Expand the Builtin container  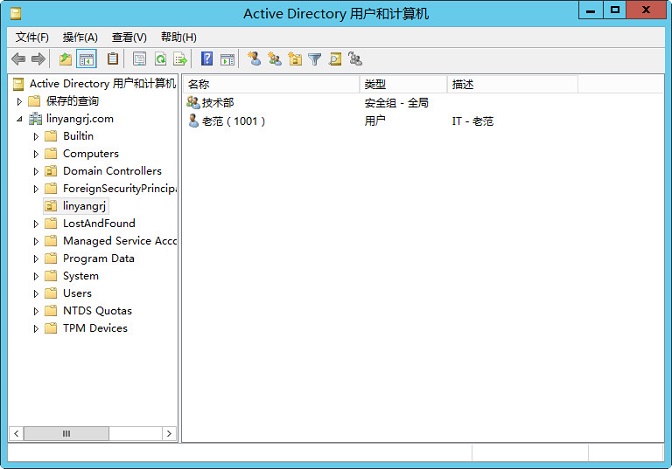[36, 136]
